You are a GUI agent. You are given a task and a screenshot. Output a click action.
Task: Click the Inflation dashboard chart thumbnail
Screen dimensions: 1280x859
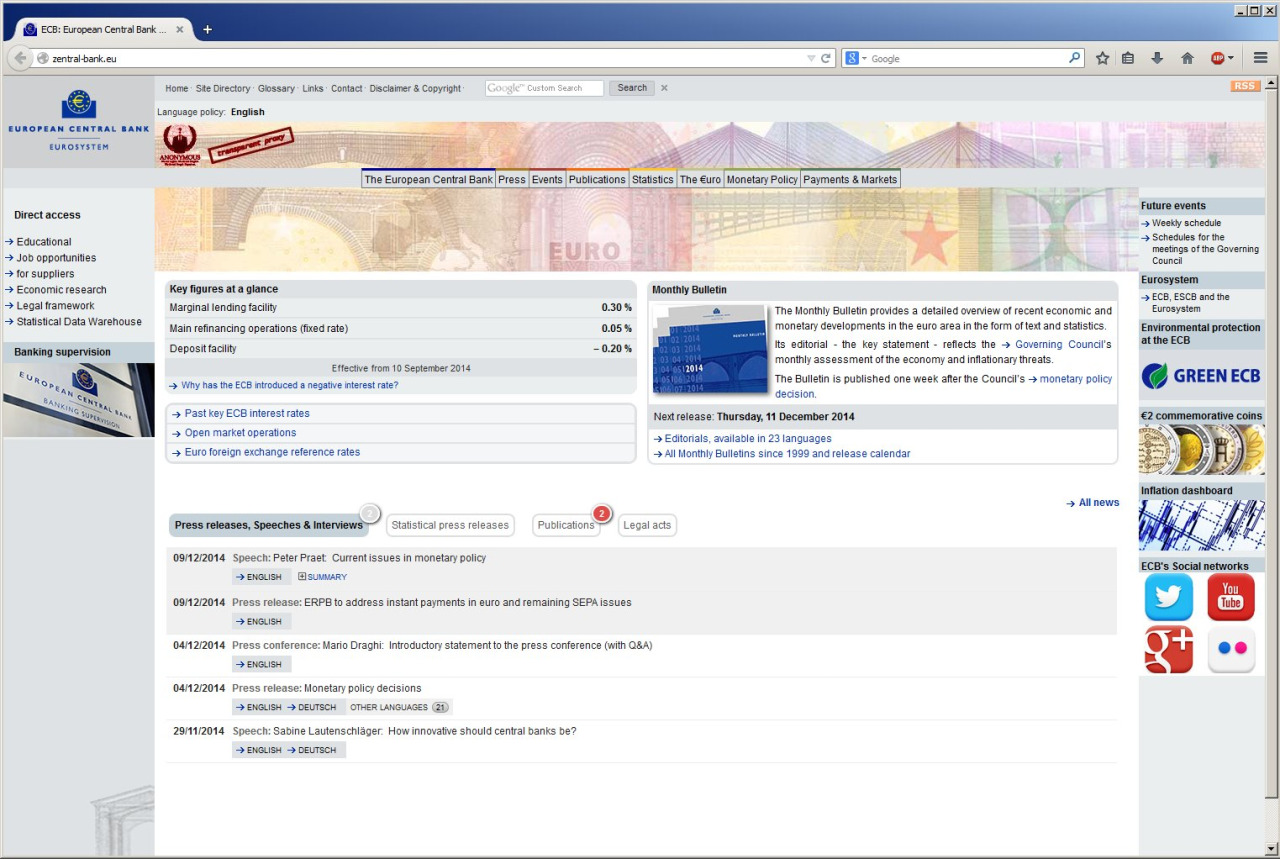pyautogui.click(x=1201, y=525)
